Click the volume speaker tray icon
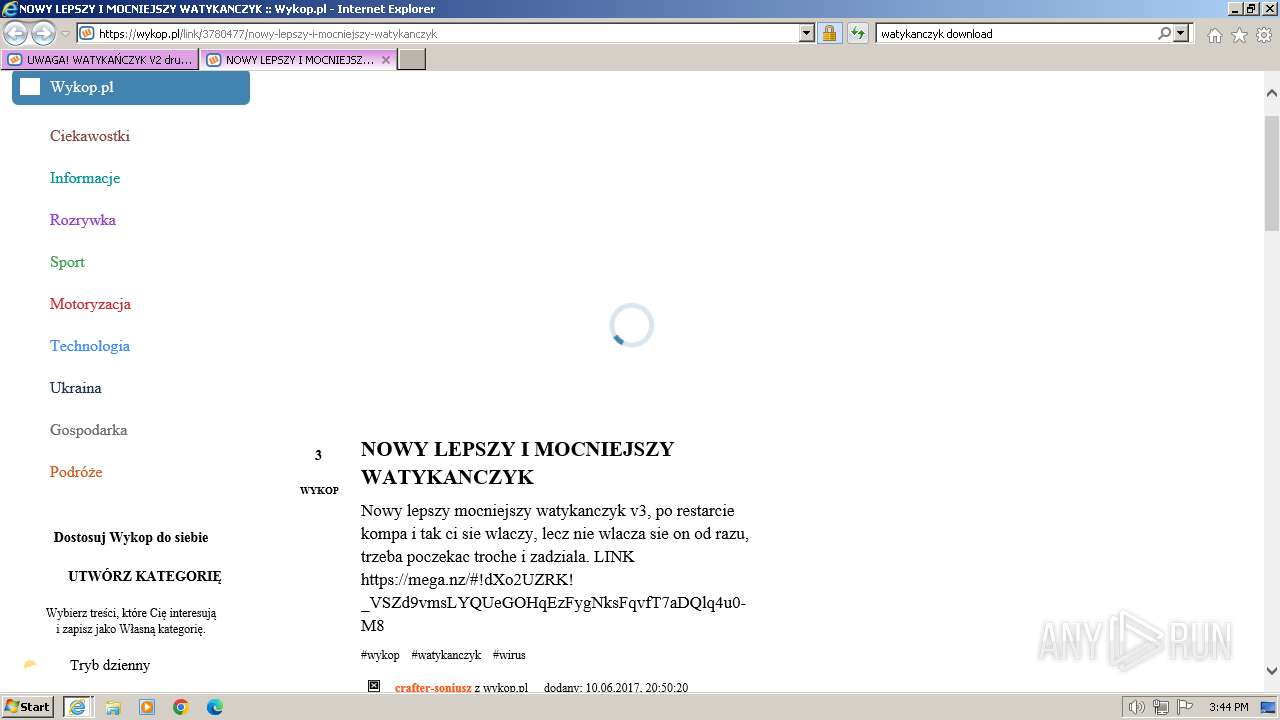1280x720 pixels. click(1137, 707)
